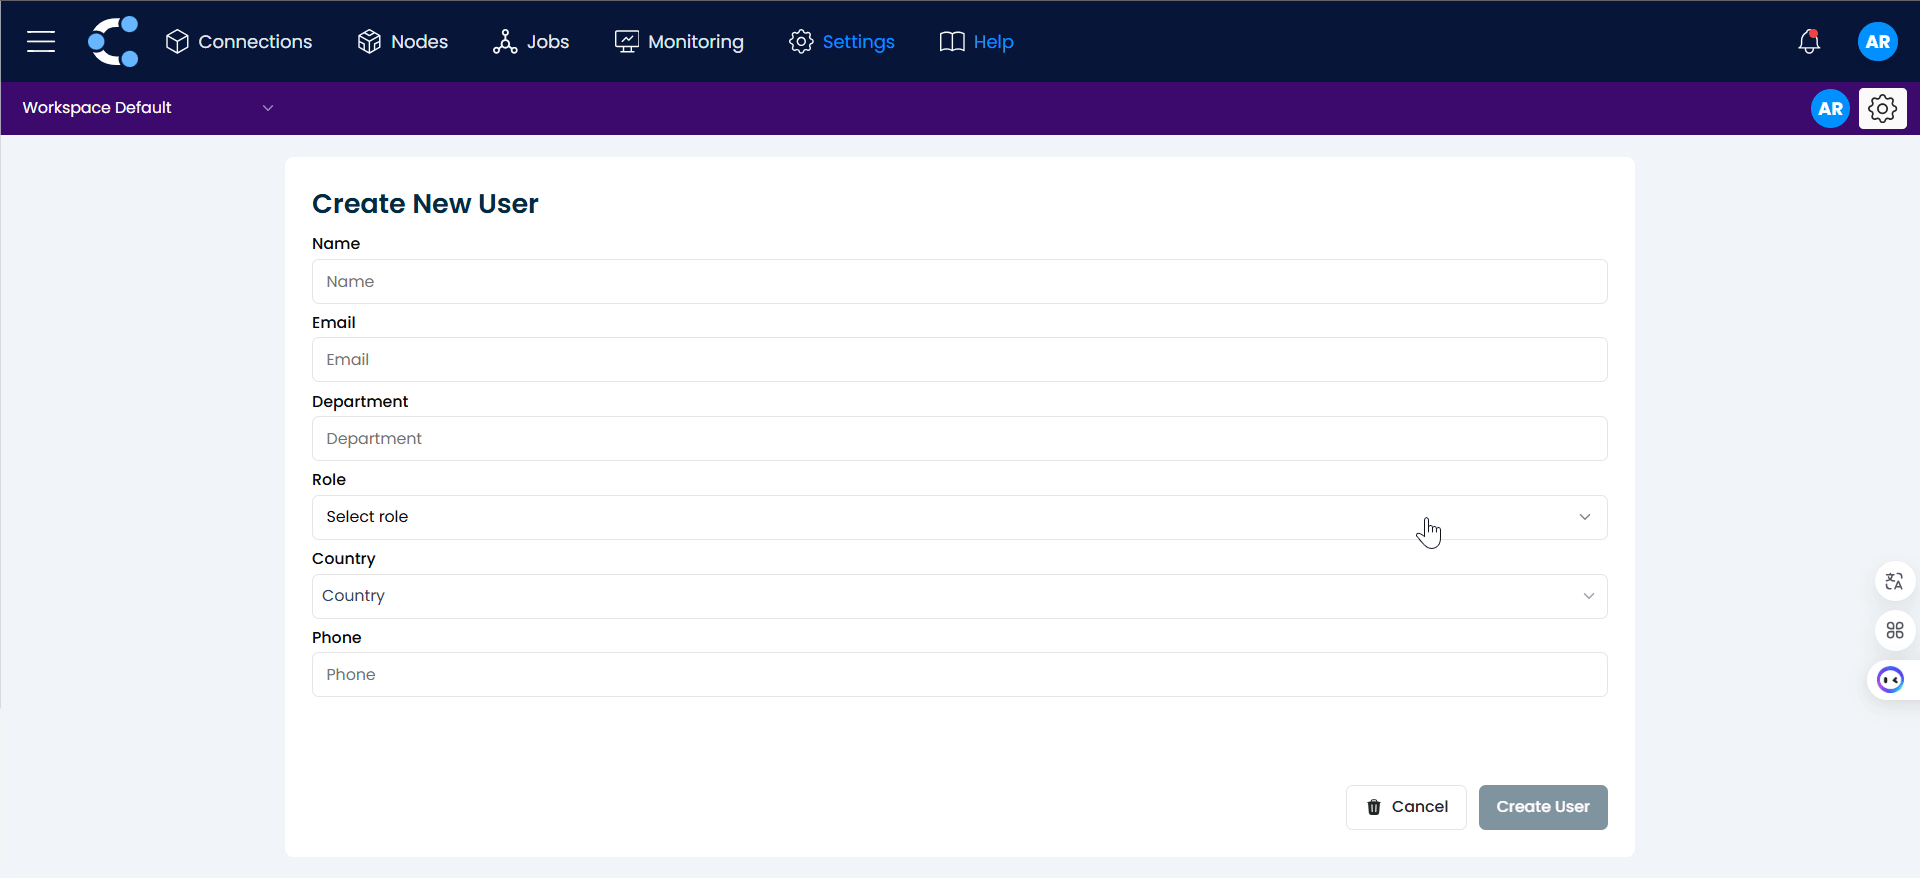This screenshot has width=1920, height=878.
Task: Go to the Connections menu
Action: [x=239, y=41]
